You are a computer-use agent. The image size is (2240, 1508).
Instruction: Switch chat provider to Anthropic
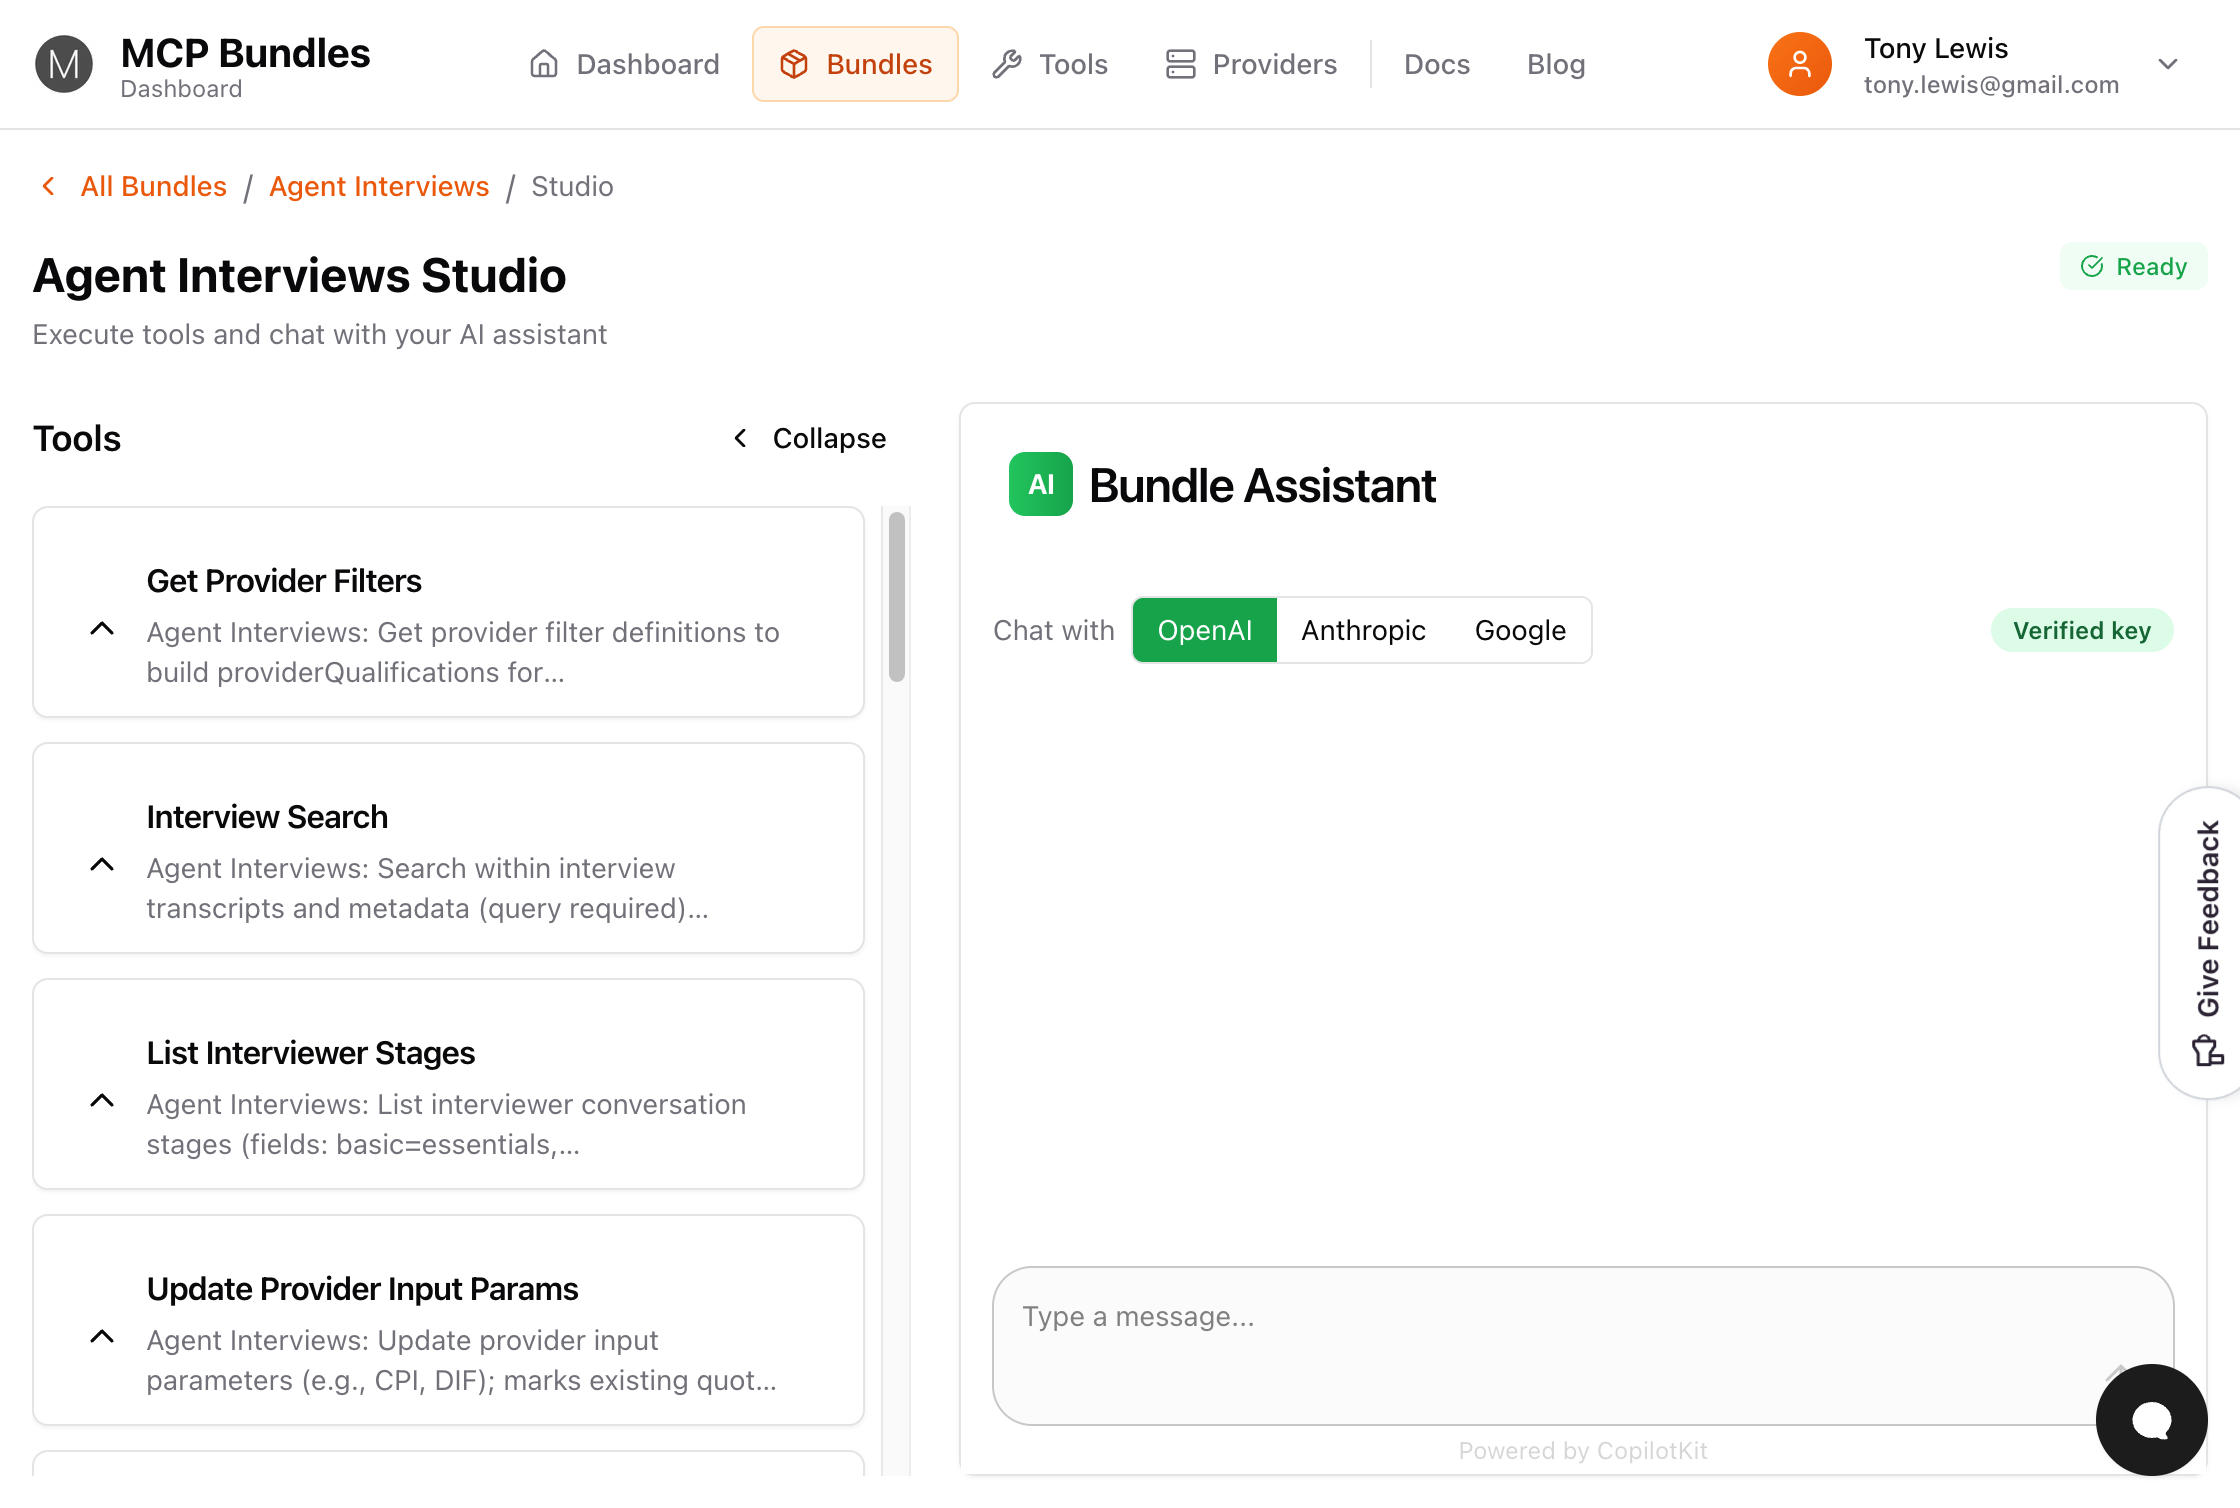pos(1363,630)
